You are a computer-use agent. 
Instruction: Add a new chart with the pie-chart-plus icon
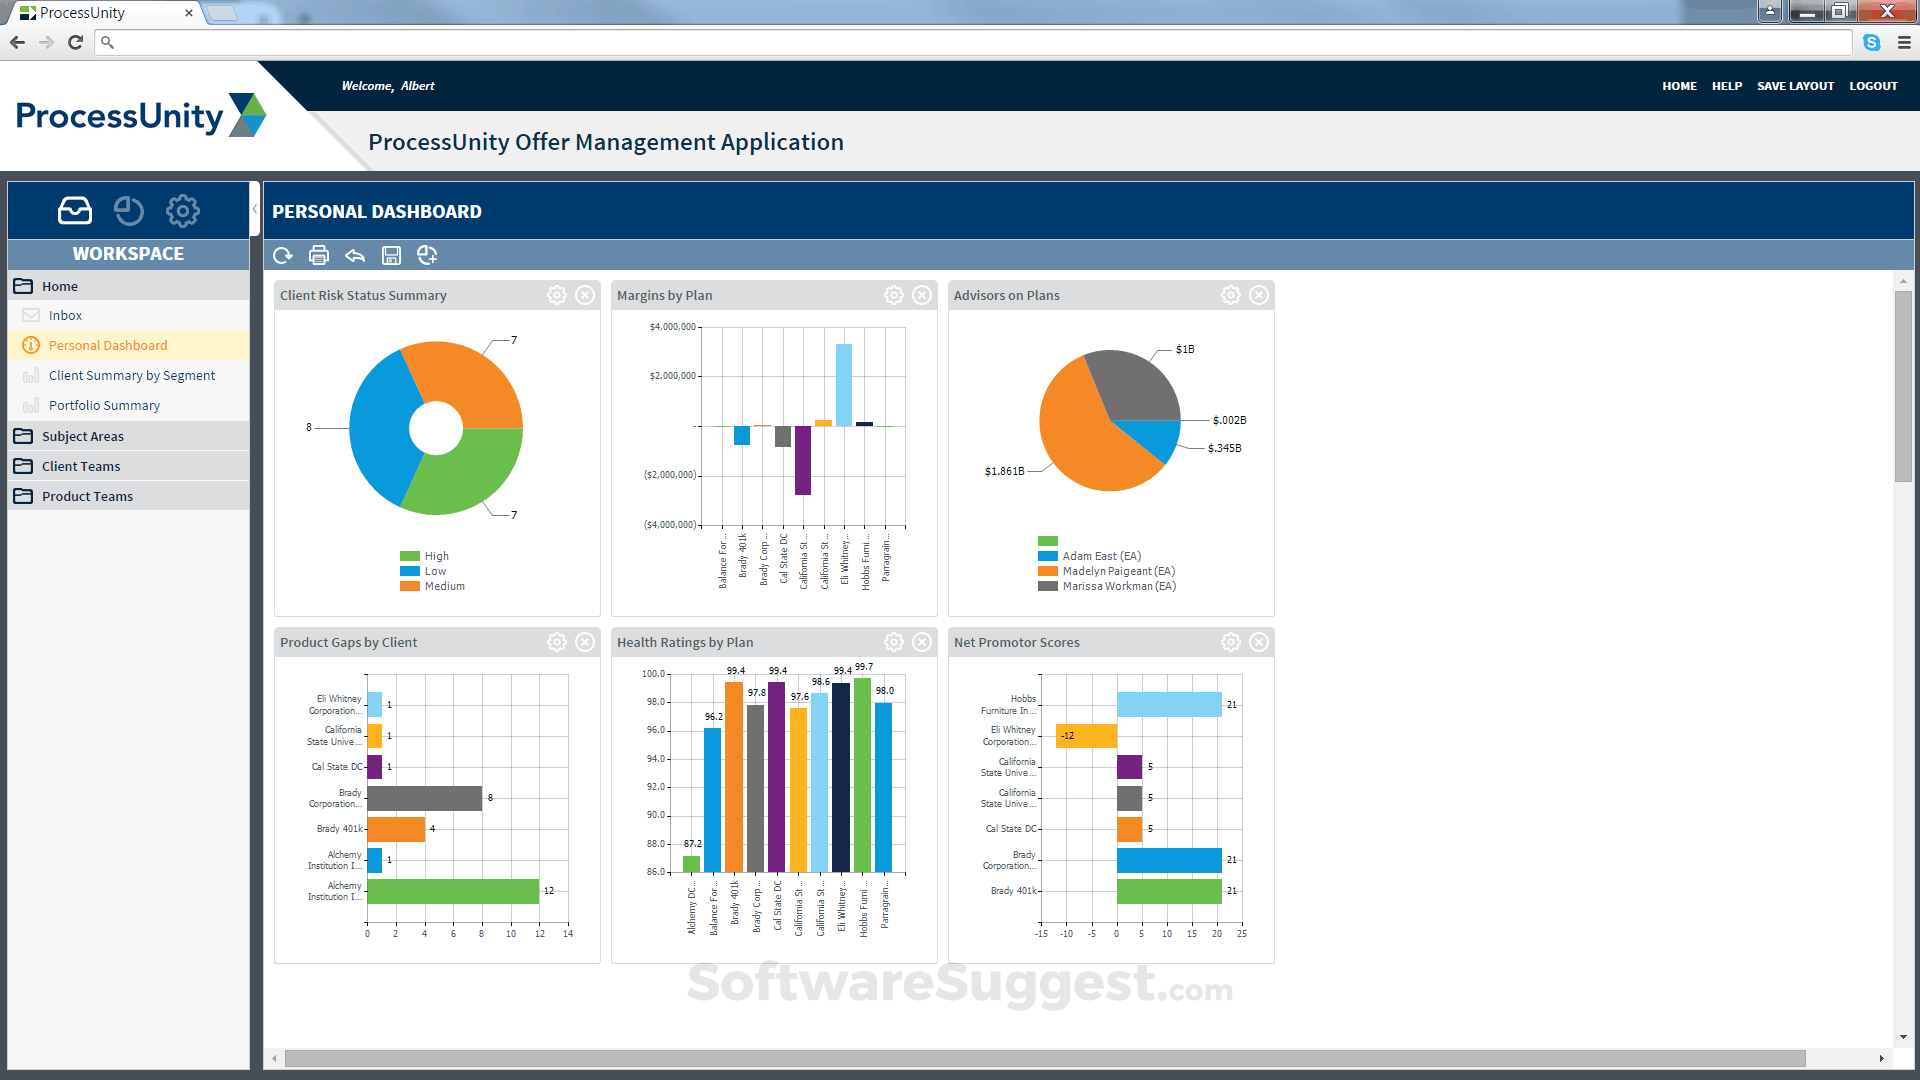[x=427, y=255]
